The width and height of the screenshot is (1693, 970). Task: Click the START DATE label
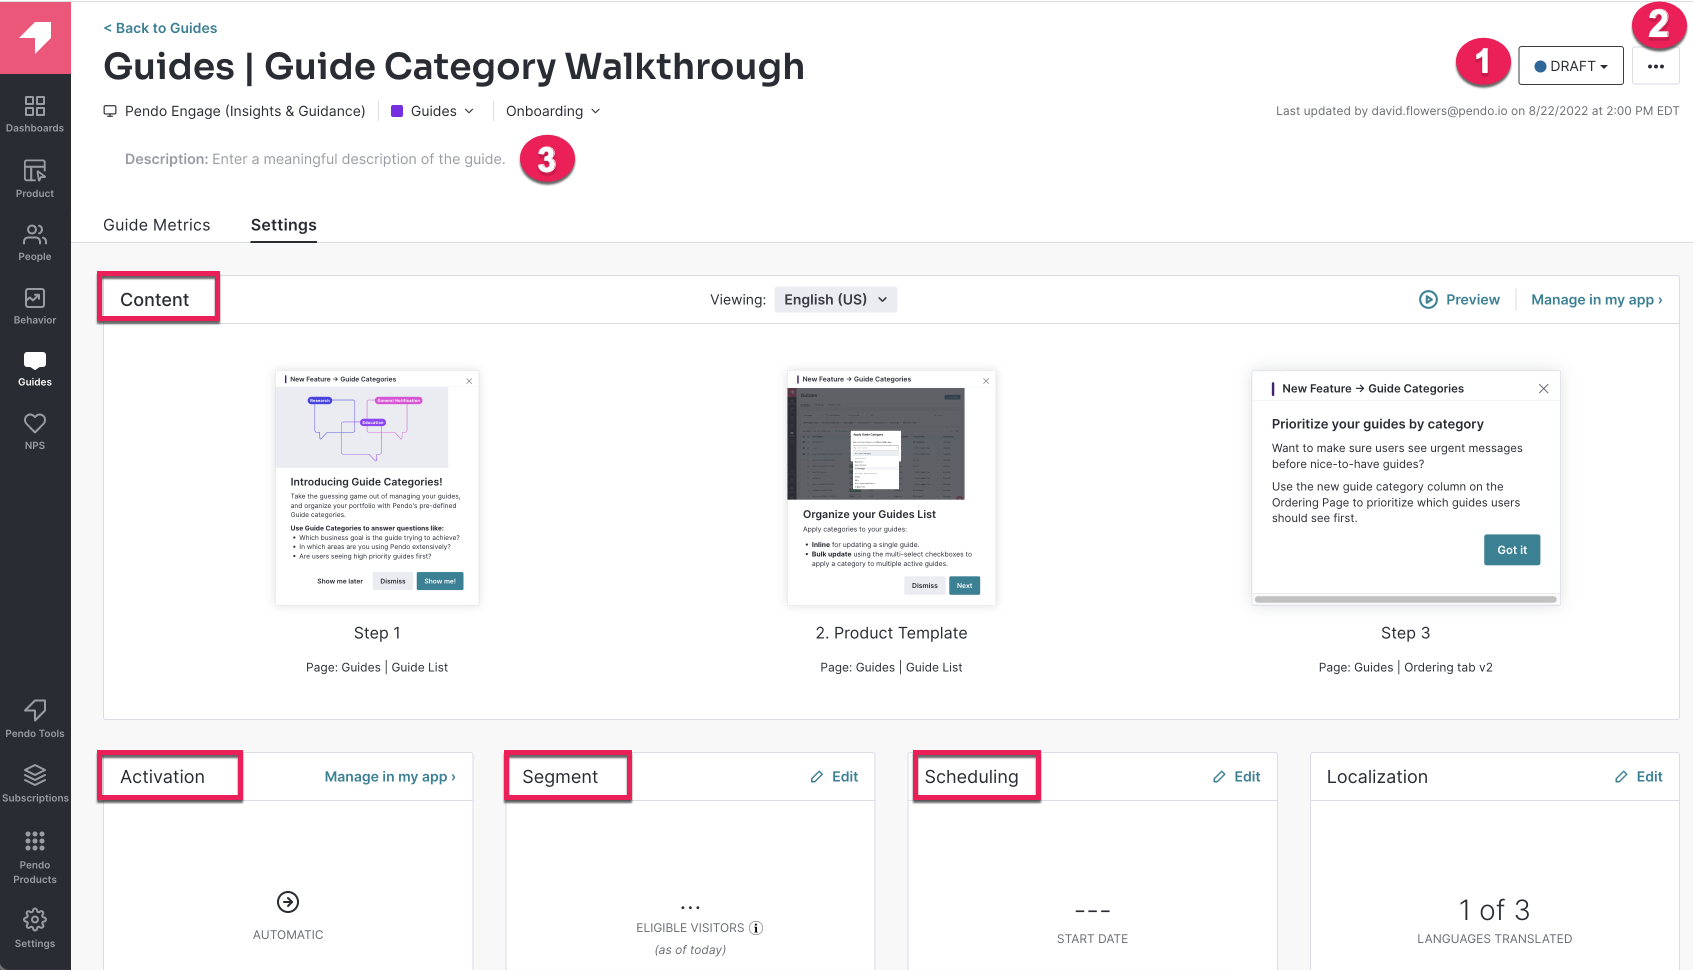1092,939
